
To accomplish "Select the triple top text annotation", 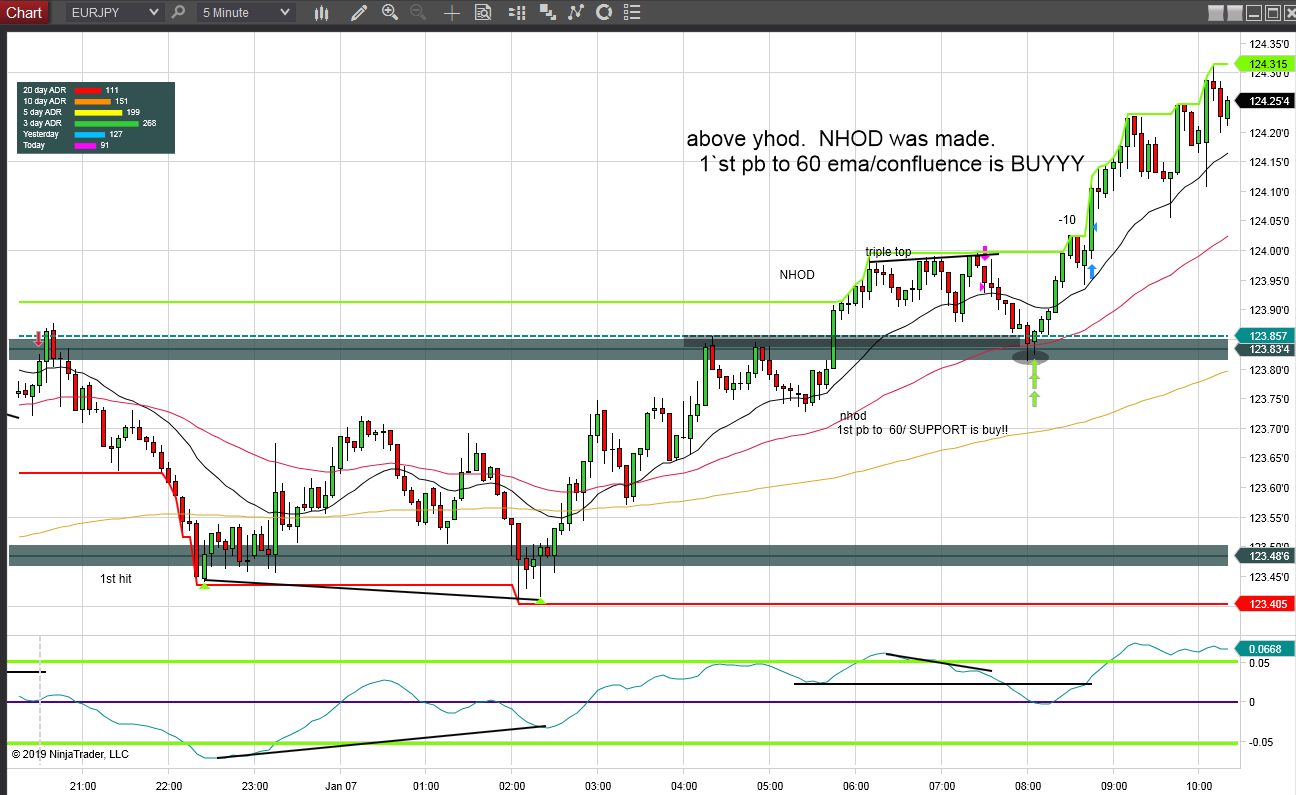I will coord(888,252).
